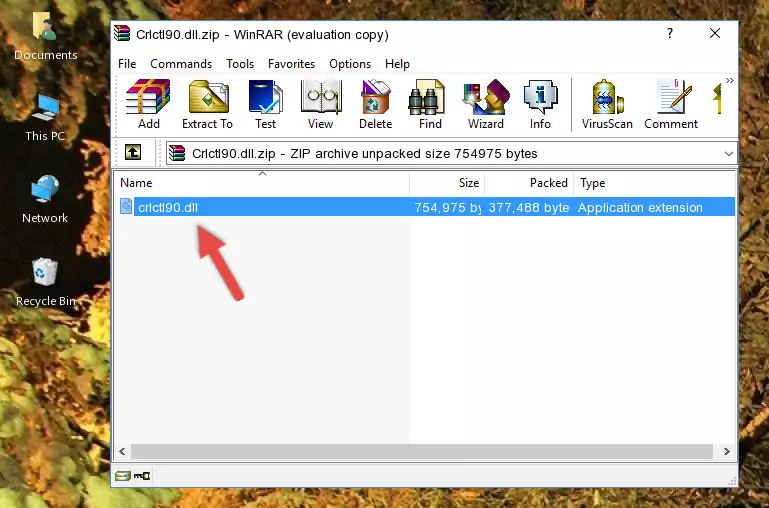Click the Find binoculars icon
The image size is (769, 508).
point(427,97)
